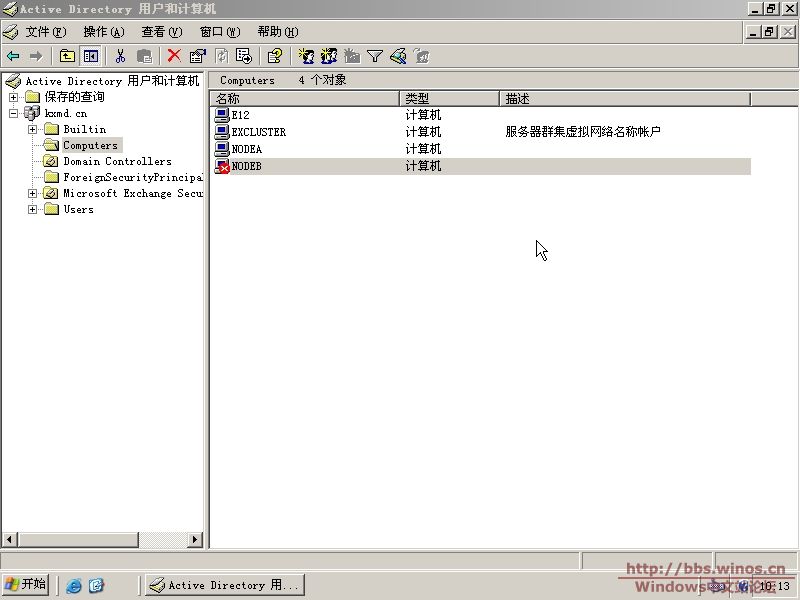Select the EXCLUSTER computer entry

click(258, 132)
